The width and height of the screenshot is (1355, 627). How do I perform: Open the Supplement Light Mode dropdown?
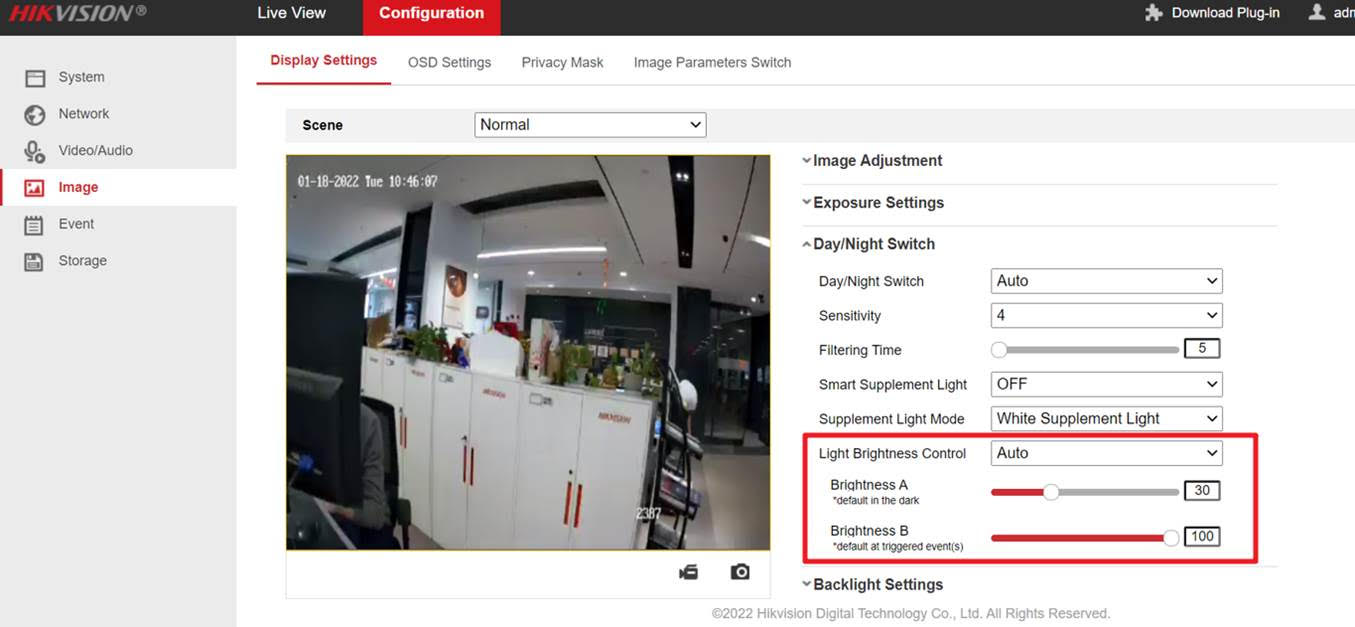(1106, 419)
